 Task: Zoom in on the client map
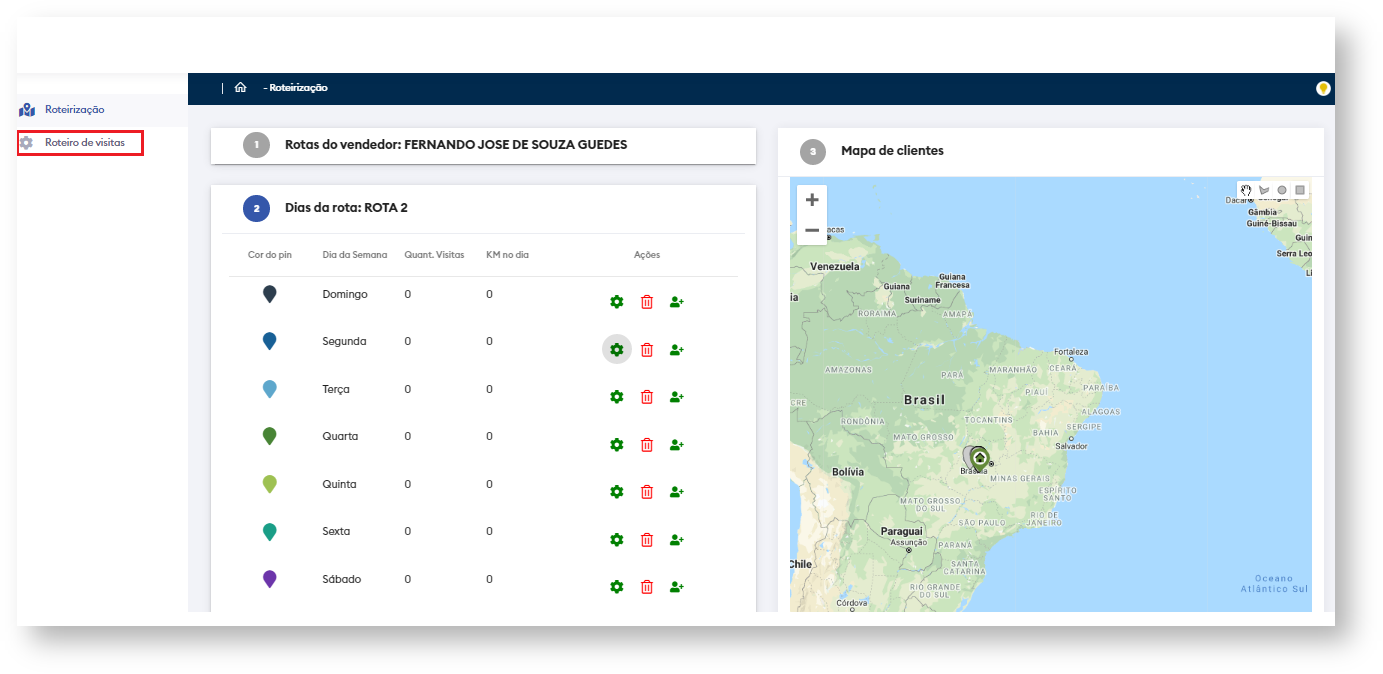pos(812,200)
